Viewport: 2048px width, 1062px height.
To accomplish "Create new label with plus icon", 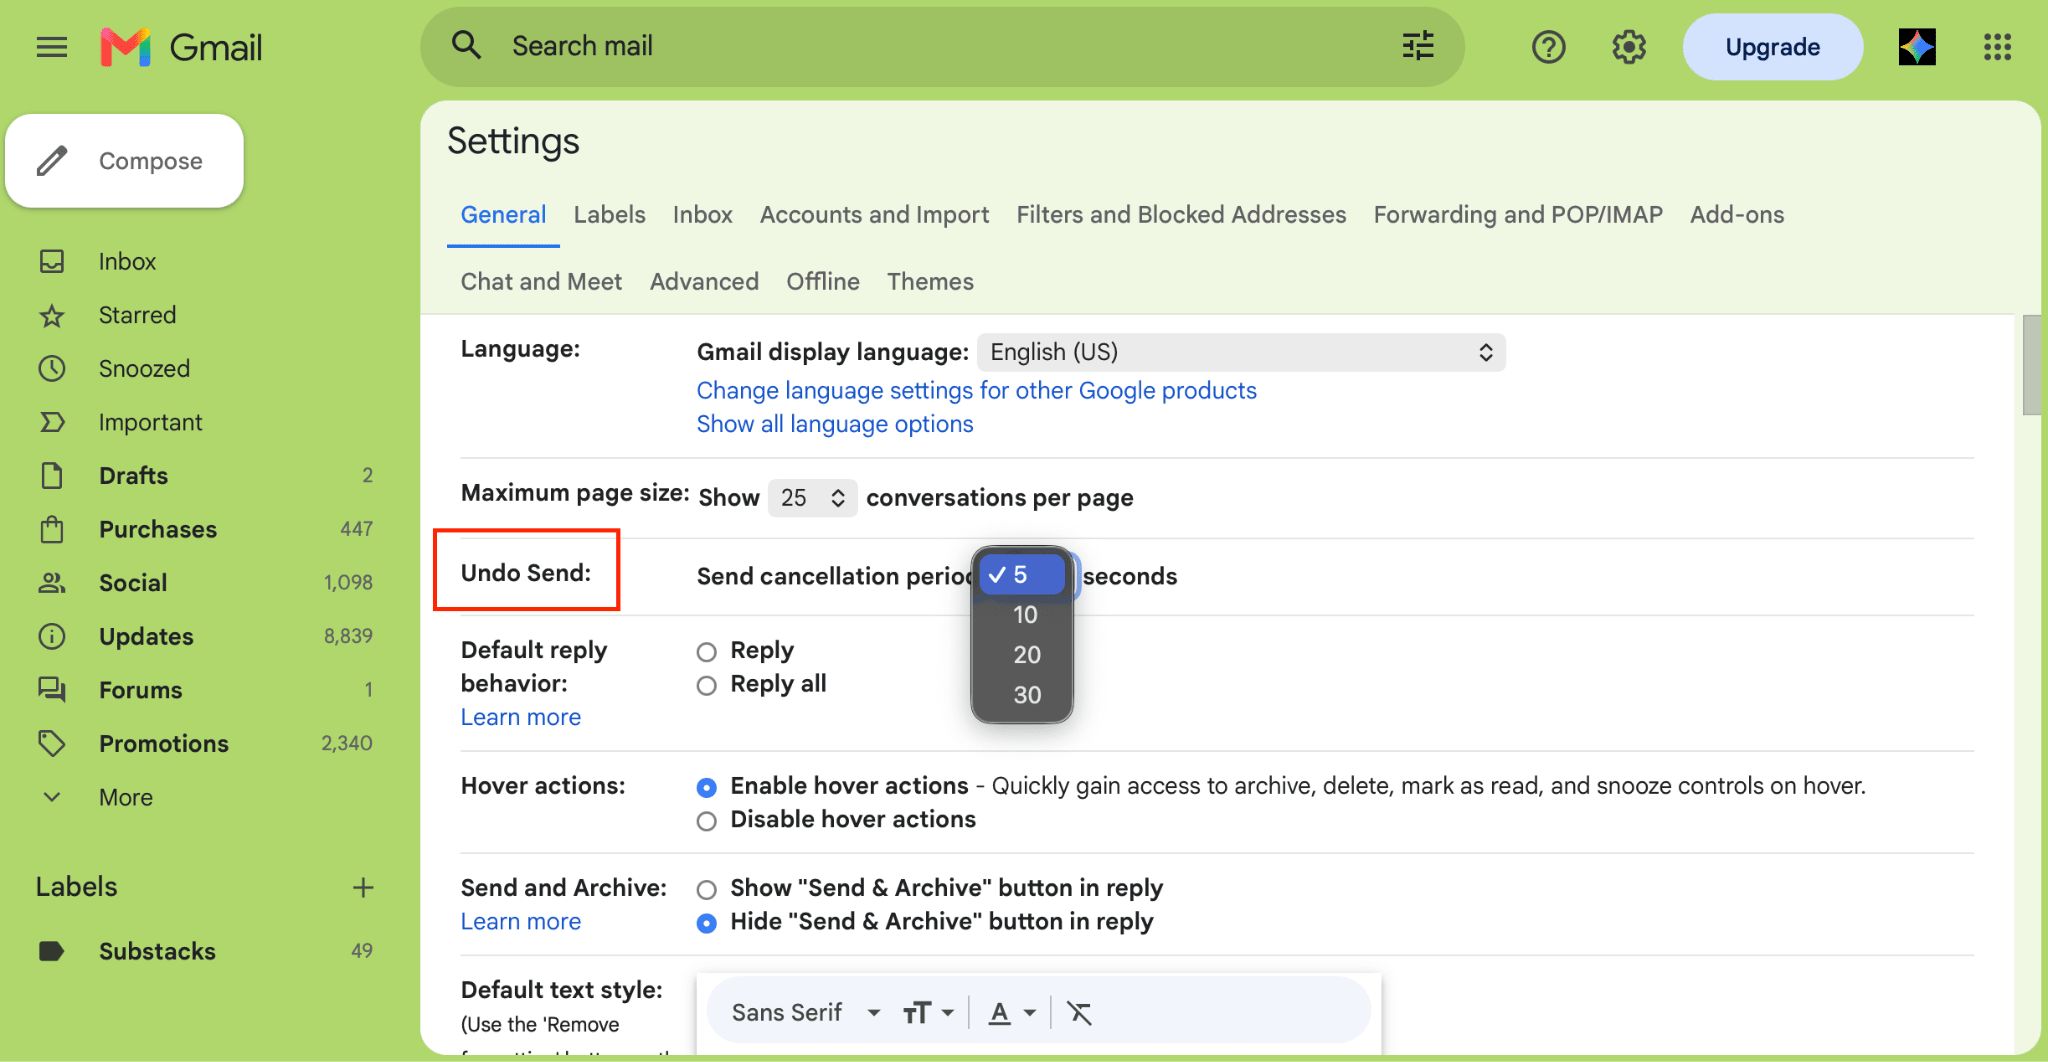I will click(363, 887).
